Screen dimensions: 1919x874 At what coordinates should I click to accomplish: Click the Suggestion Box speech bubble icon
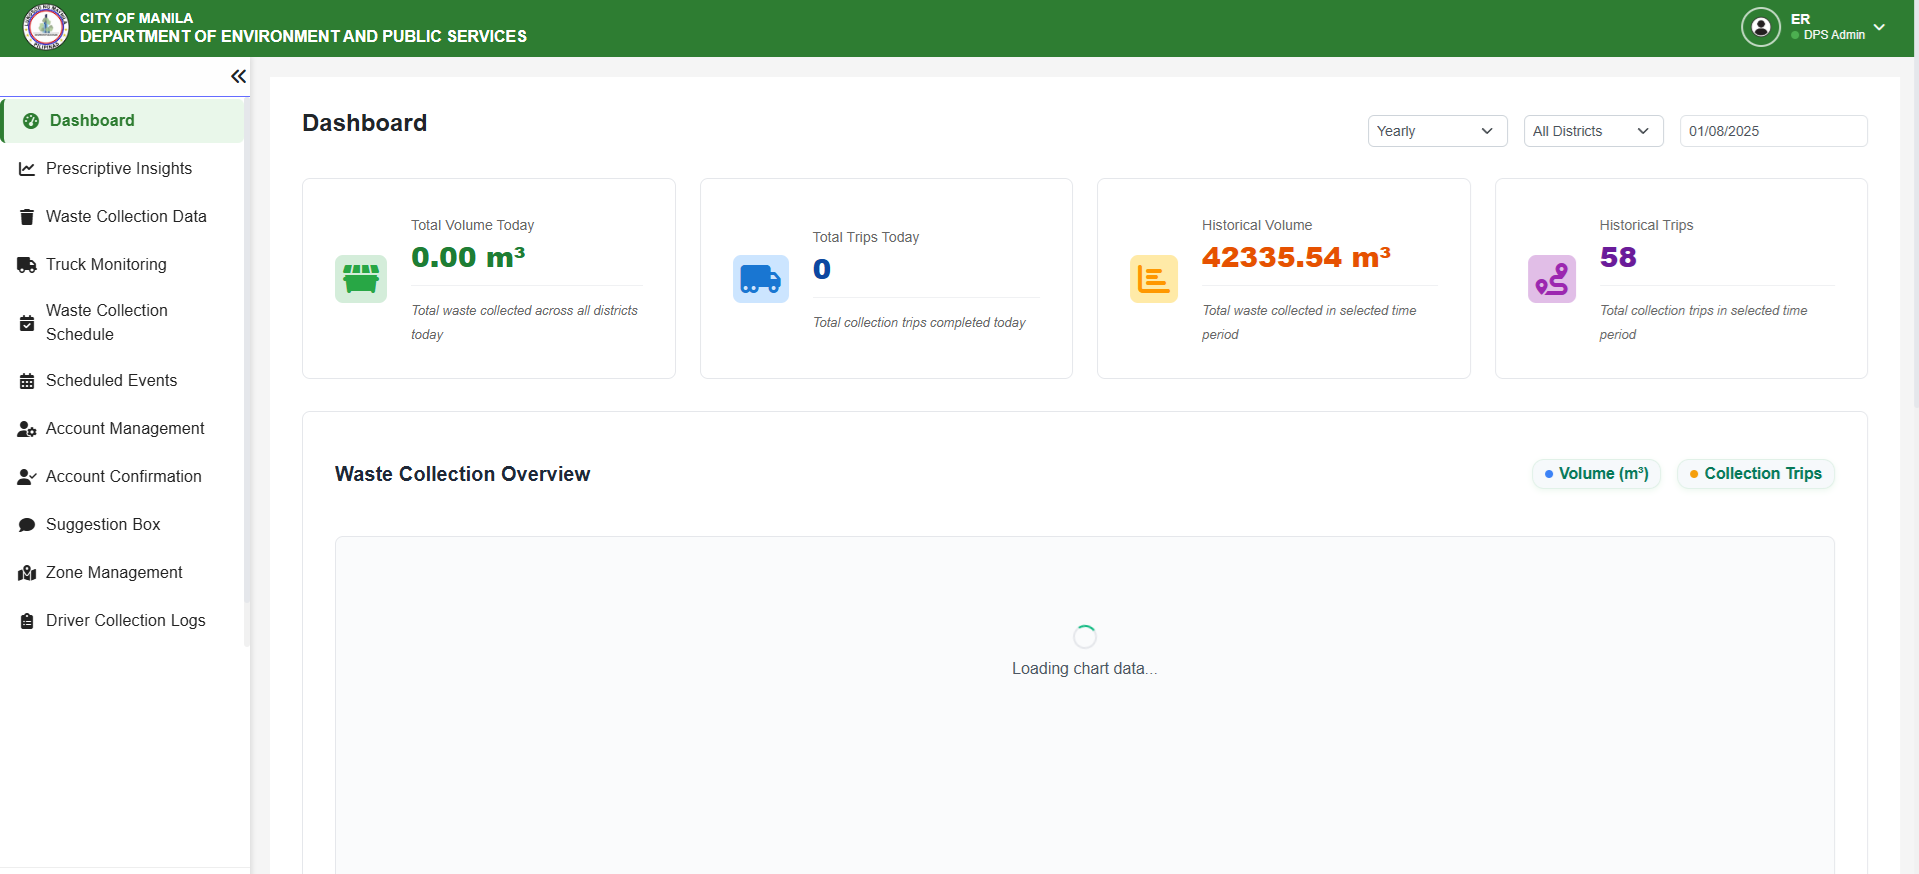(27, 525)
